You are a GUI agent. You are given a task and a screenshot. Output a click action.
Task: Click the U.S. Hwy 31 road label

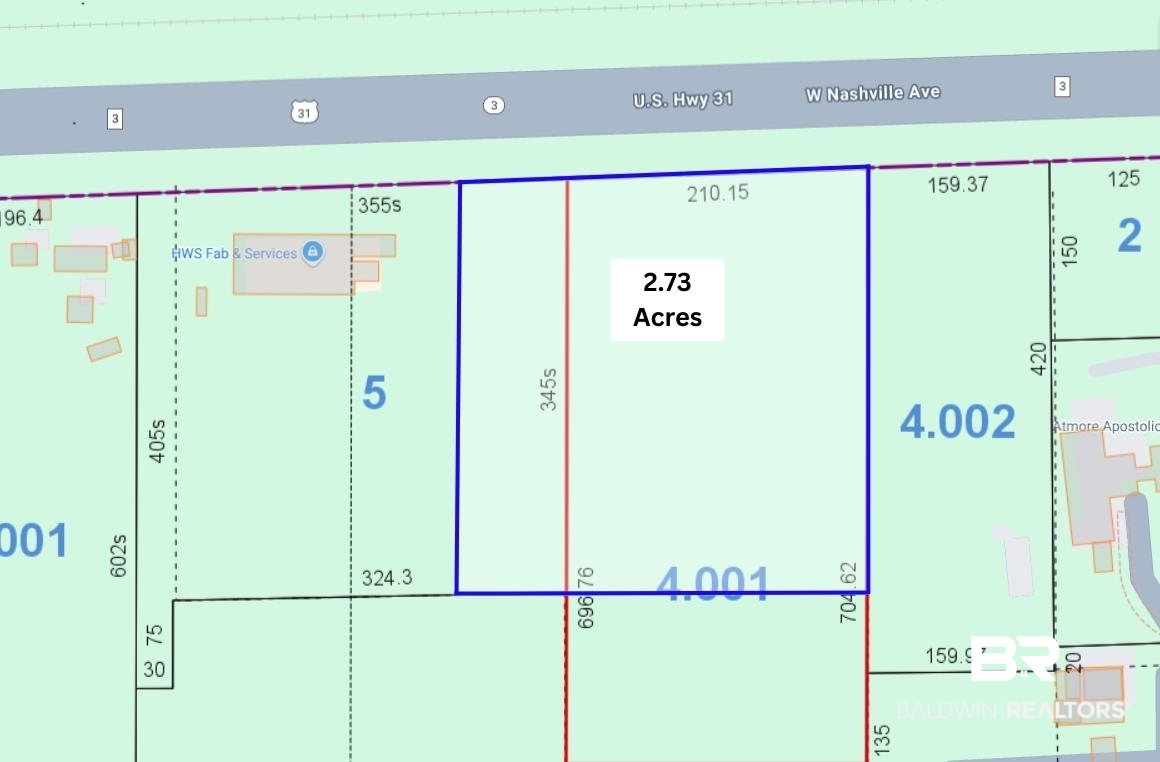pos(683,100)
